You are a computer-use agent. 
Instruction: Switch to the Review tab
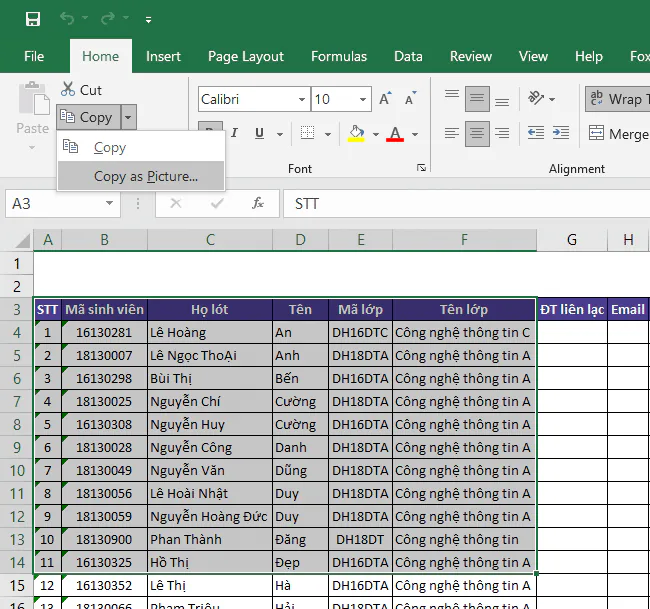point(471,56)
